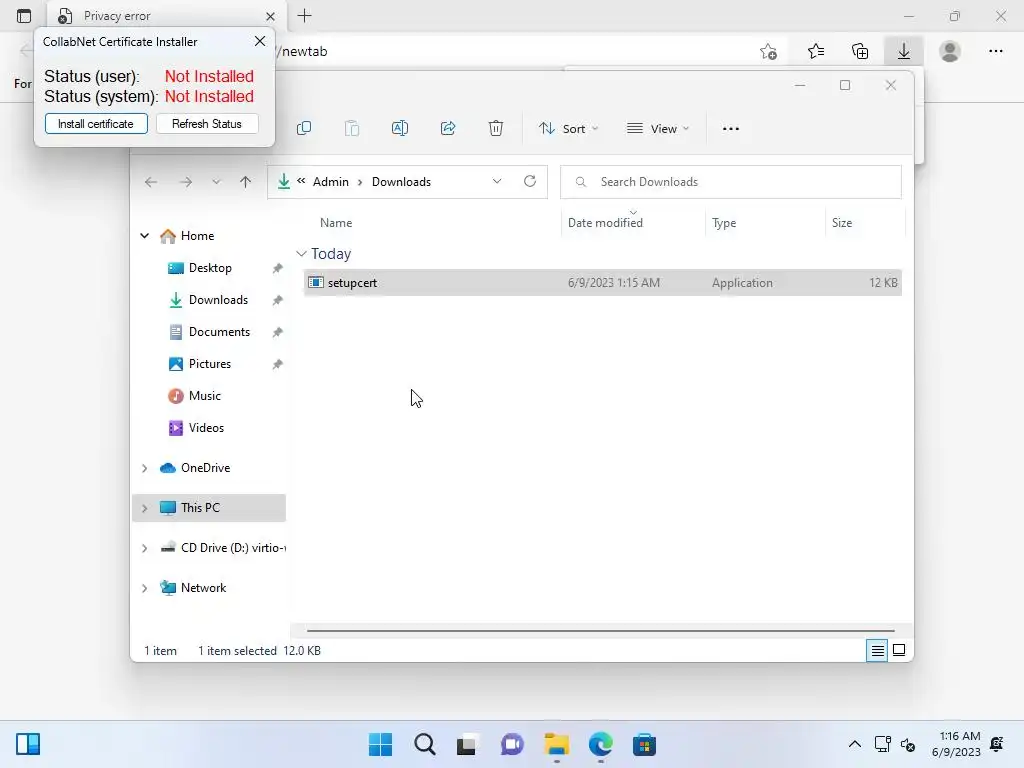Collapse the Home tree node

click(144, 236)
